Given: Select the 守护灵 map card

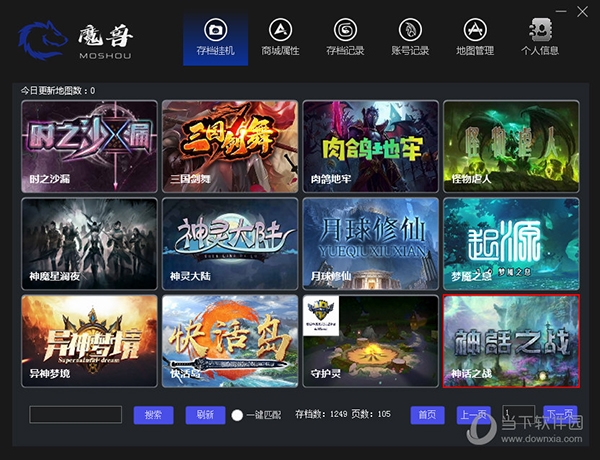Looking at the screenshot, I should tap(370, 341).
